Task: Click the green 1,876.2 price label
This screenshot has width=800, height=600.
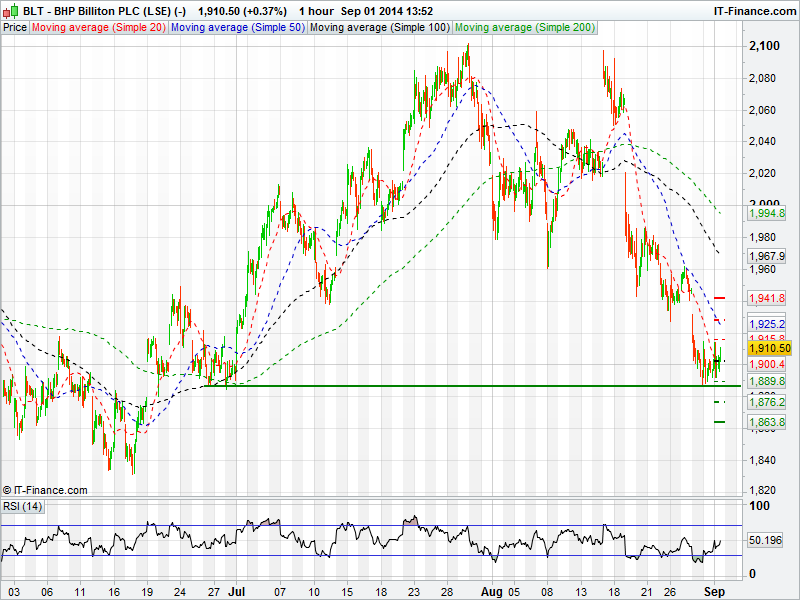Action: (767, 401)
